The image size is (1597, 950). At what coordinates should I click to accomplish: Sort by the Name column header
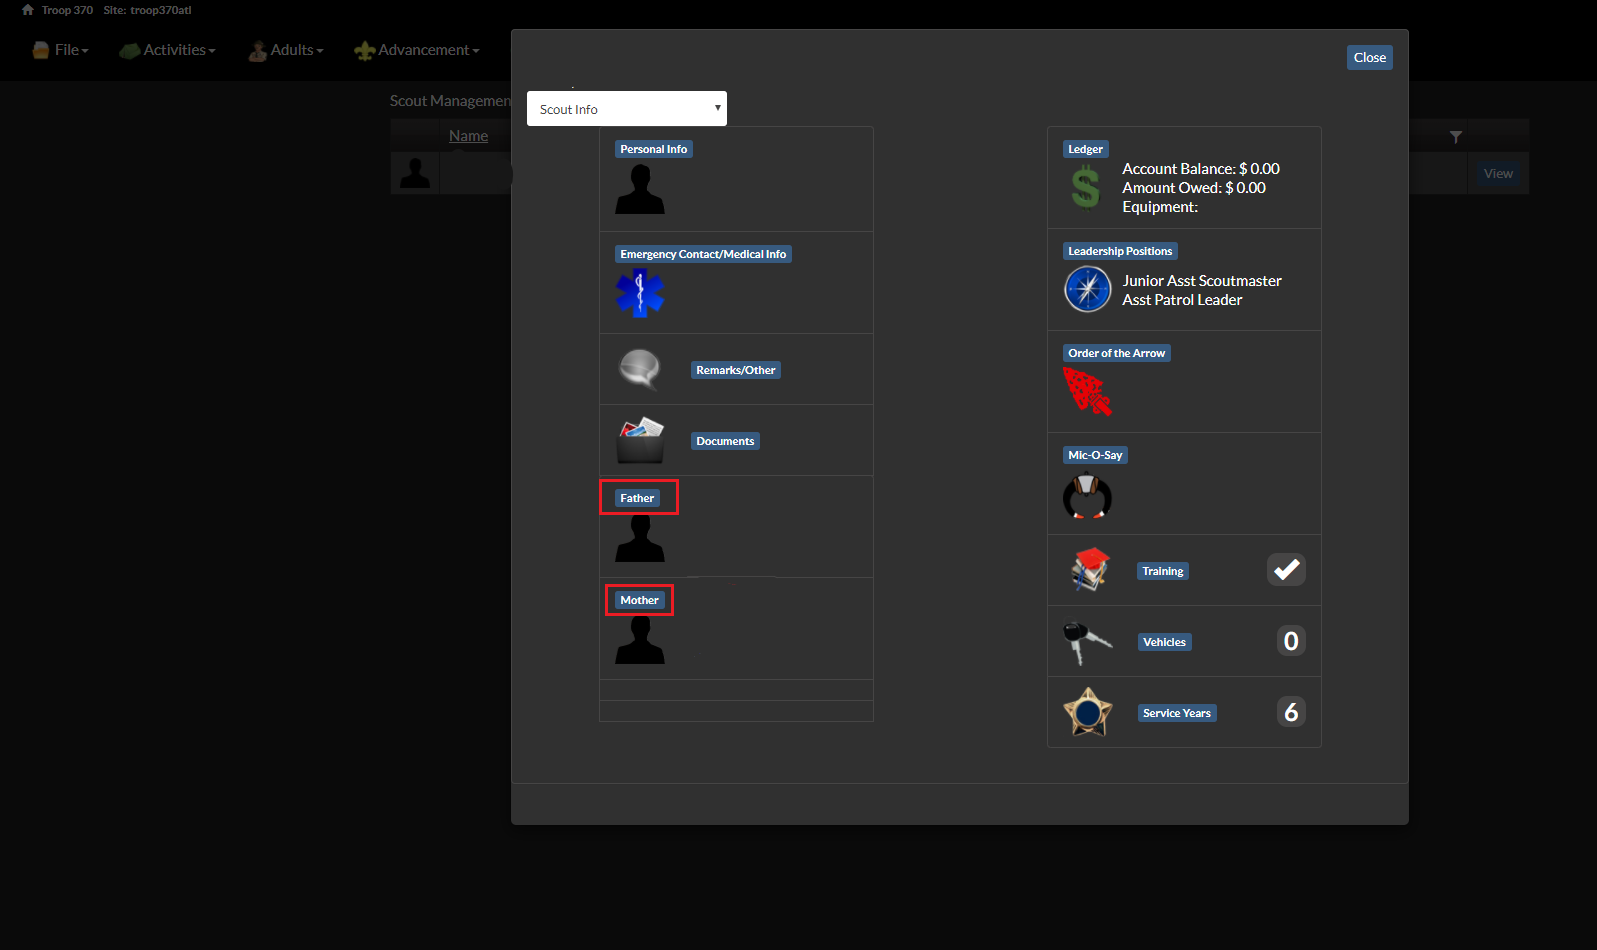[468, 136]
